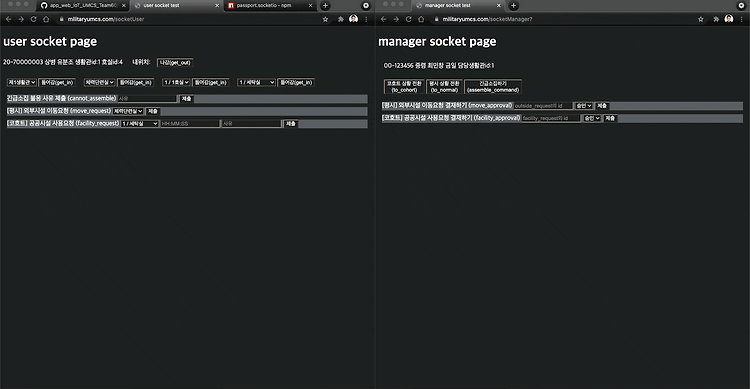Screen dimensions: 750x389
Task: Open the facility_request room dropdown
Action: tap(140, 123)
